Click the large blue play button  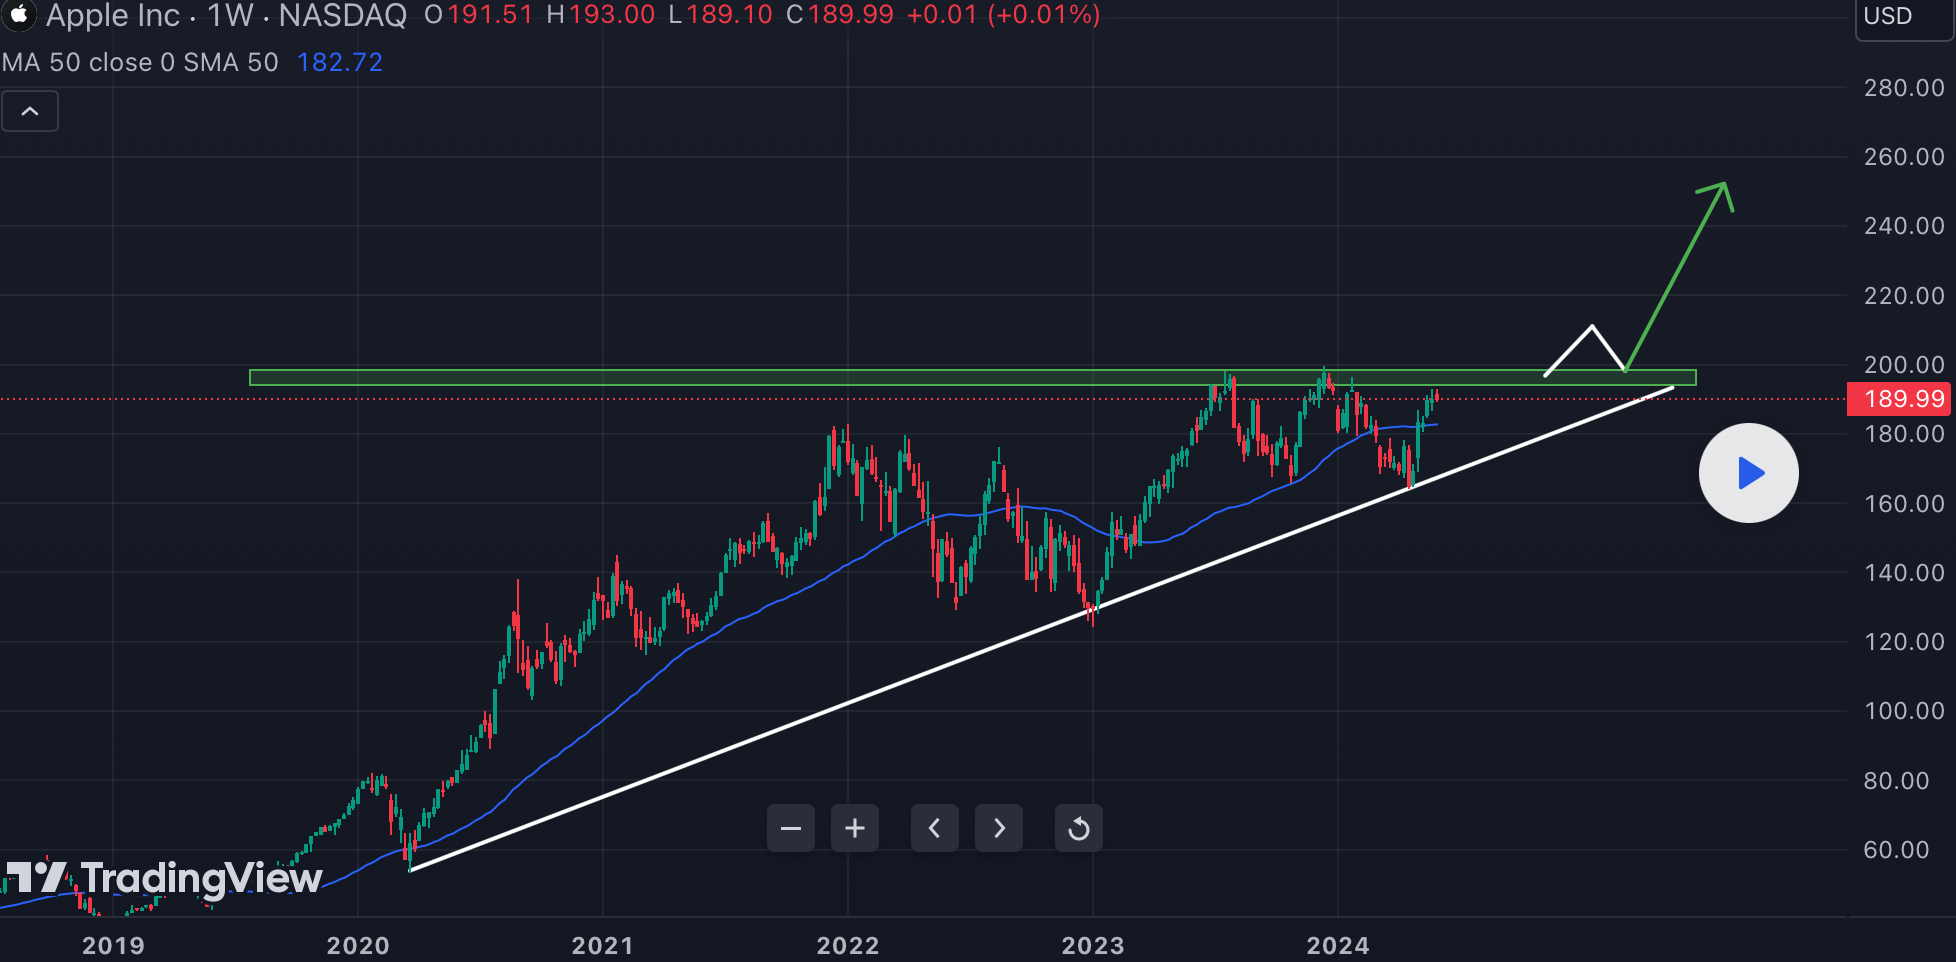[1749, 473]
